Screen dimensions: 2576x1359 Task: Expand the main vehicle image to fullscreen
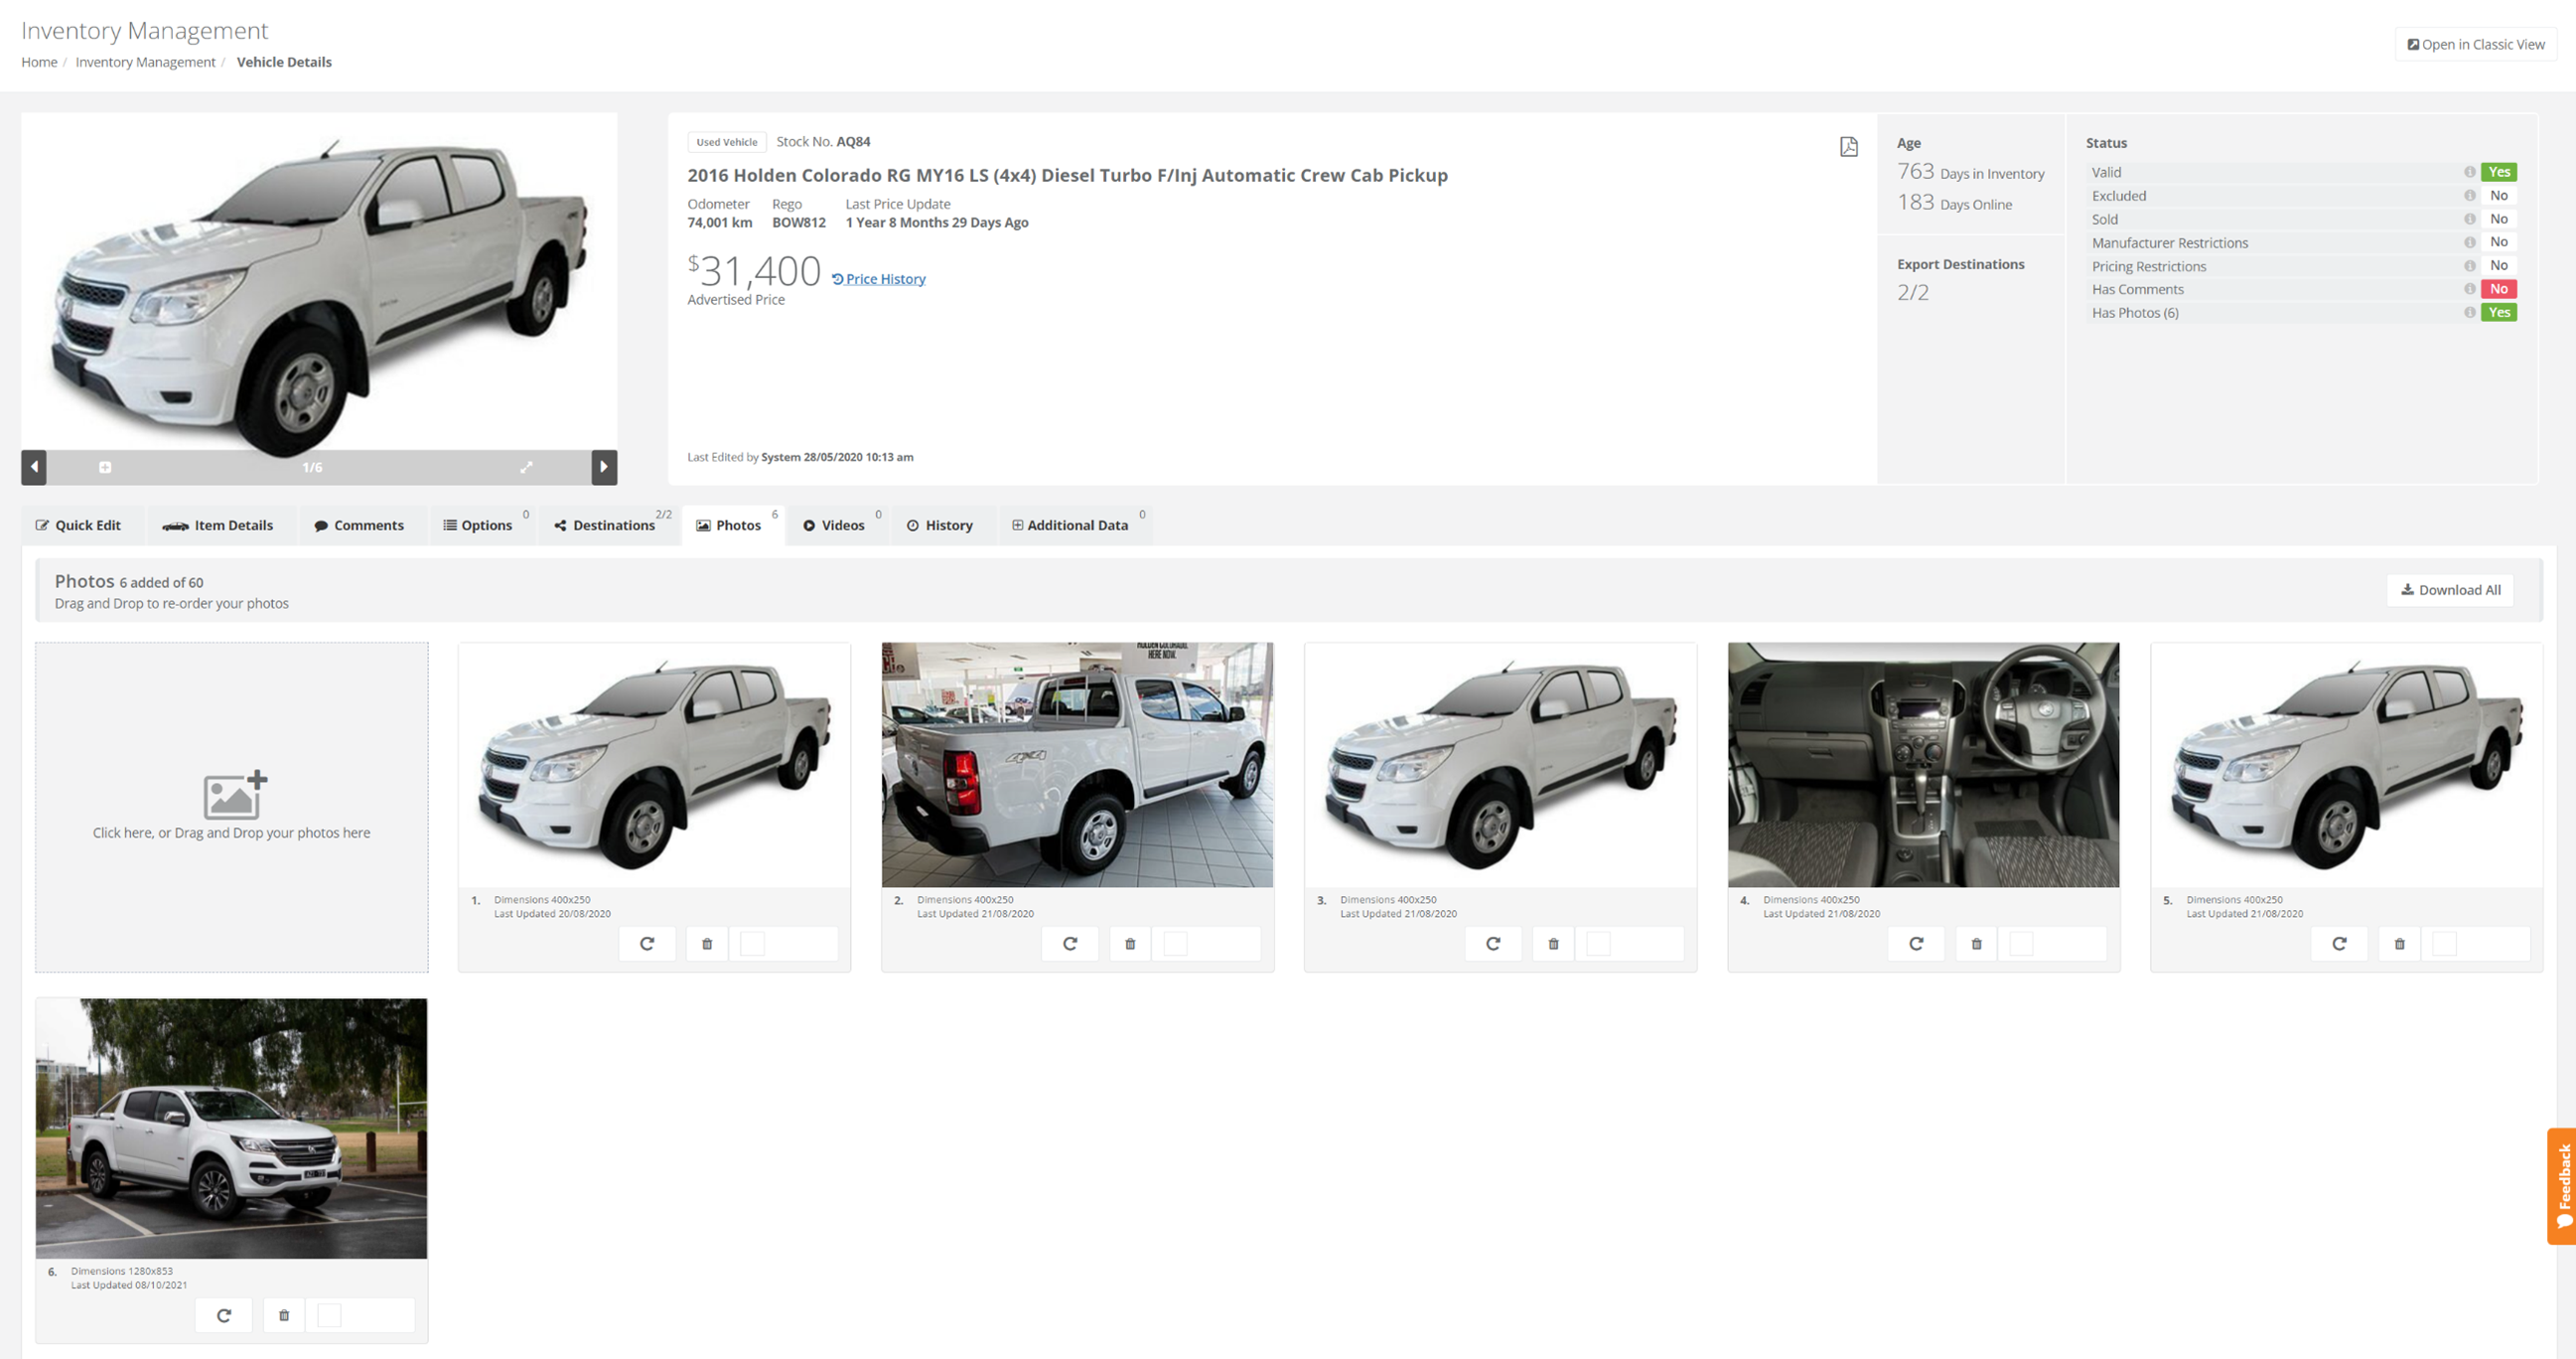point(526,467)
